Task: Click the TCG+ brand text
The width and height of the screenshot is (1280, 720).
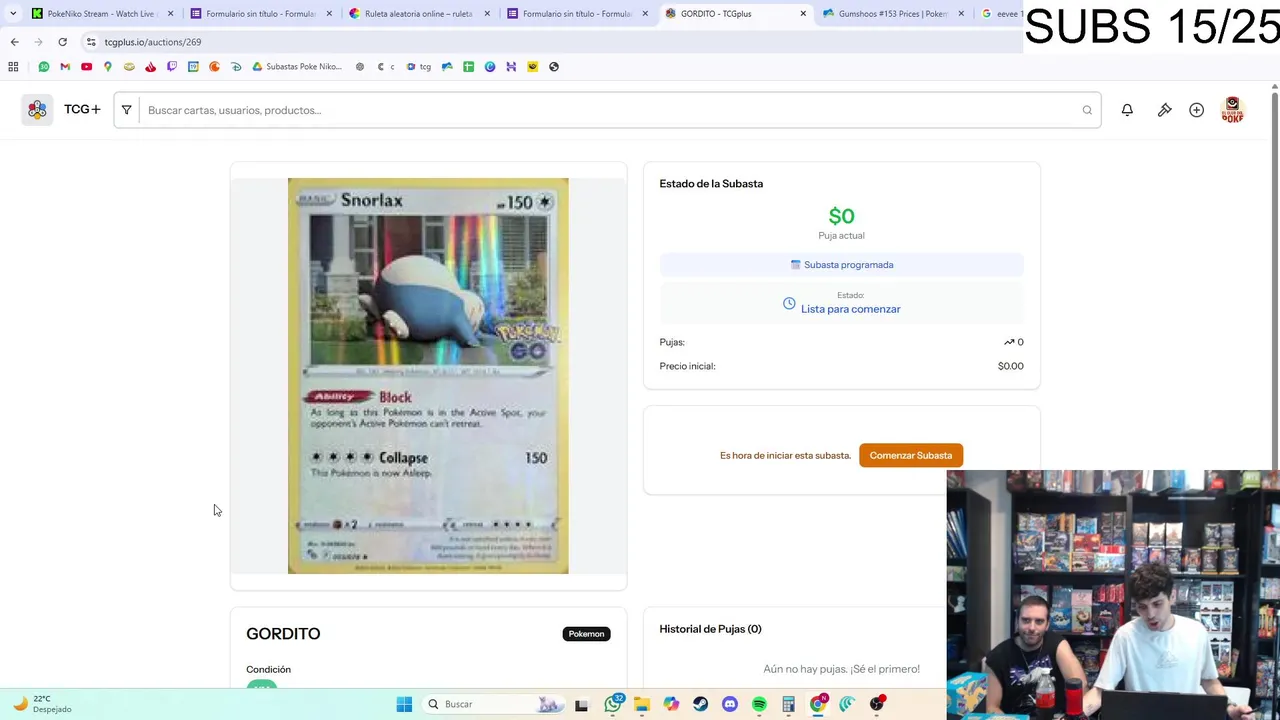Action: (82, 110)
